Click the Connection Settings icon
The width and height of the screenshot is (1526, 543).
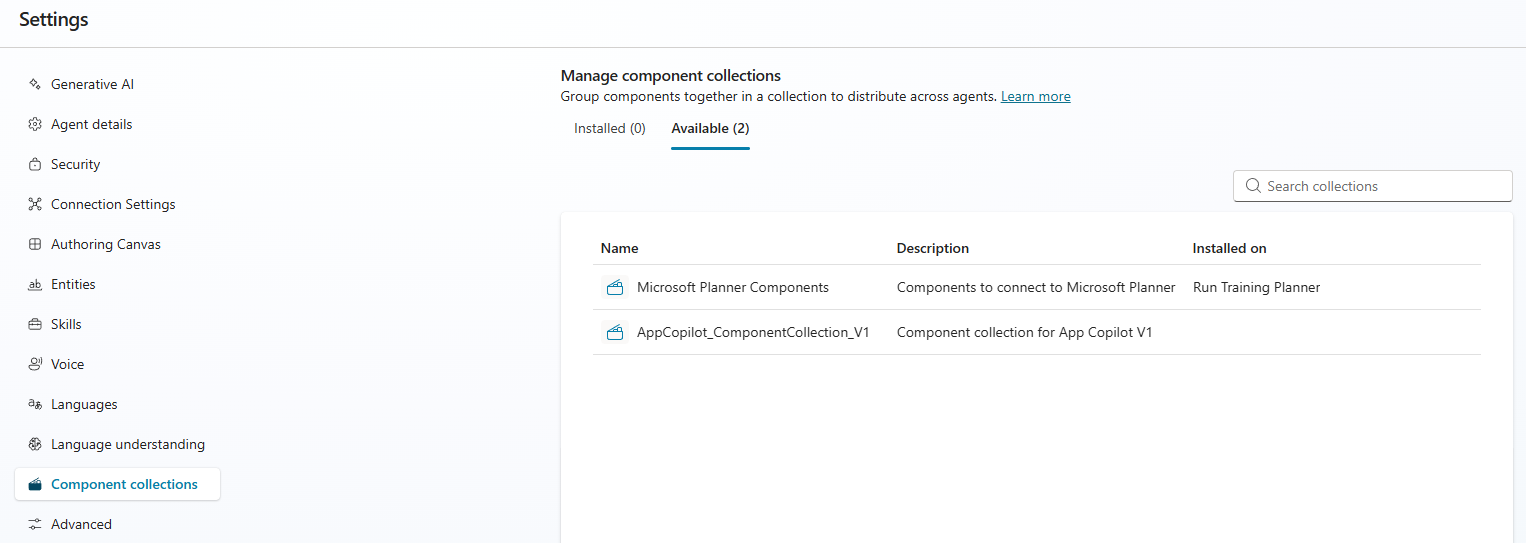[35, 205]
